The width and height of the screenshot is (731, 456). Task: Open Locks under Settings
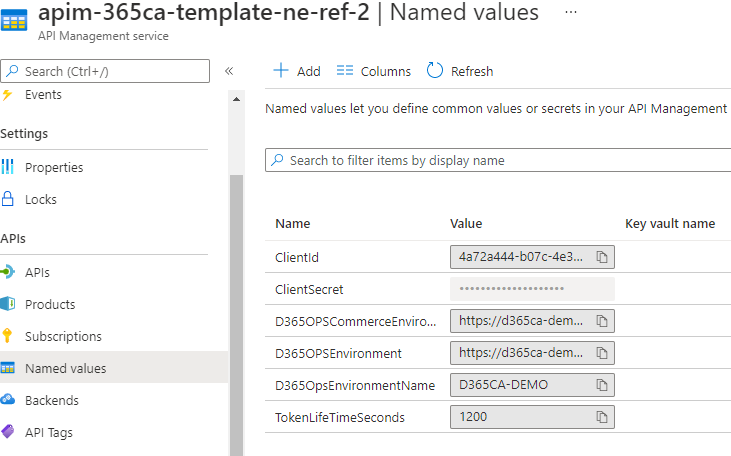tap(41, 200)
